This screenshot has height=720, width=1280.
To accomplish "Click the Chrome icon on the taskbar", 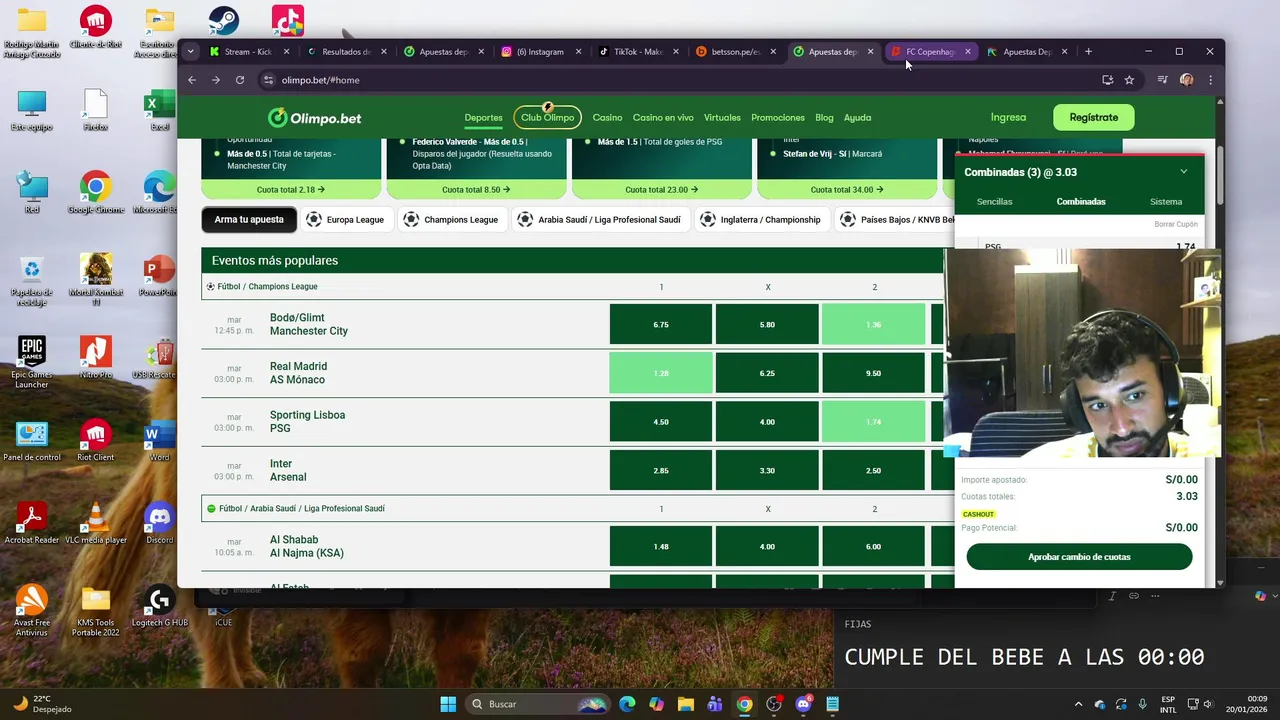I will [744, 704].
